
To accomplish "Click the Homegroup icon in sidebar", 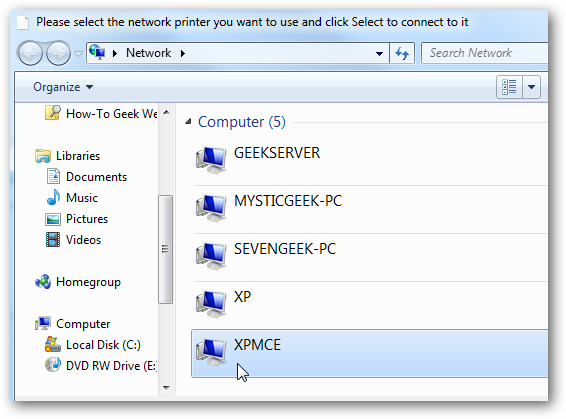I will [x=43, y=282].
